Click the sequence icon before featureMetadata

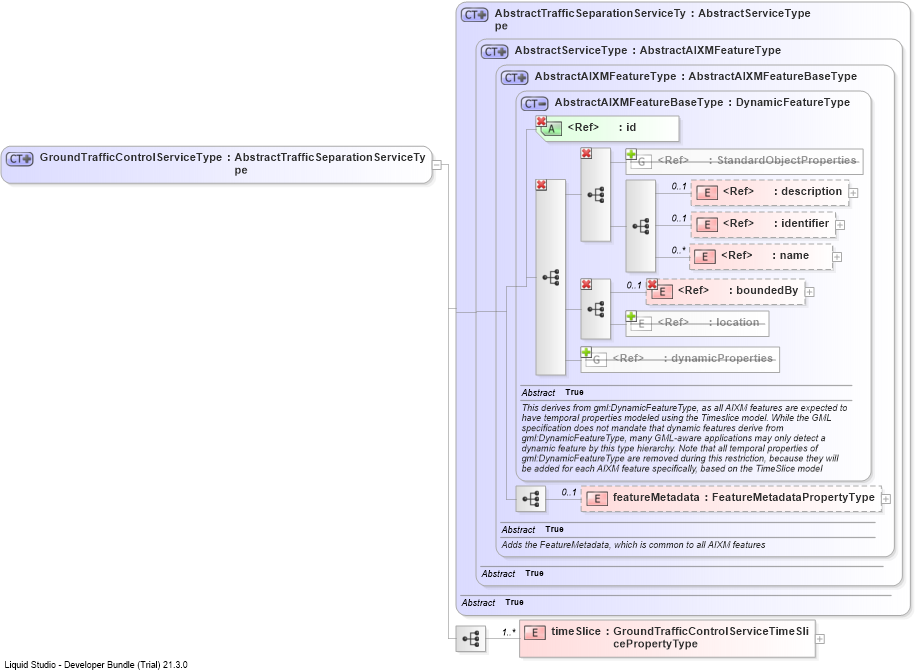[531, 499]
